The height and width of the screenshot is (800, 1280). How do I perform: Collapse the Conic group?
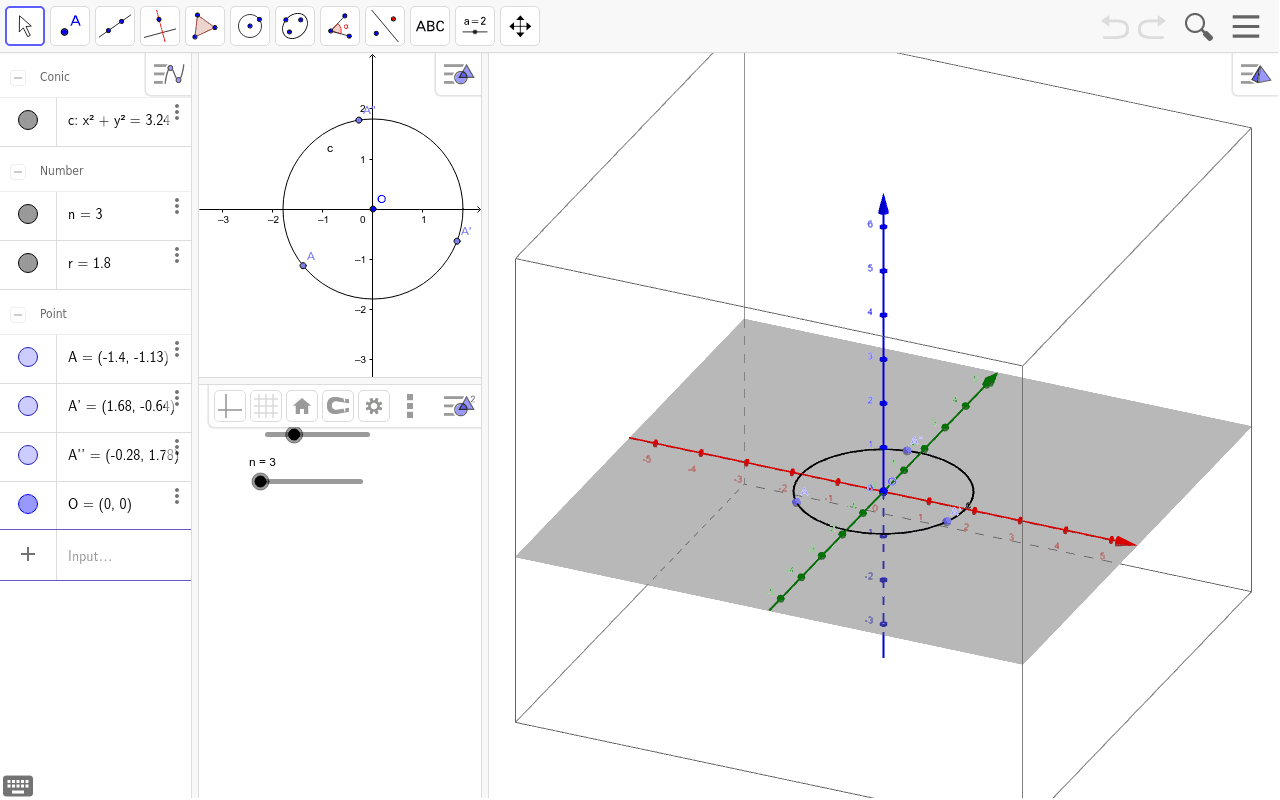(x=18, y=77)
